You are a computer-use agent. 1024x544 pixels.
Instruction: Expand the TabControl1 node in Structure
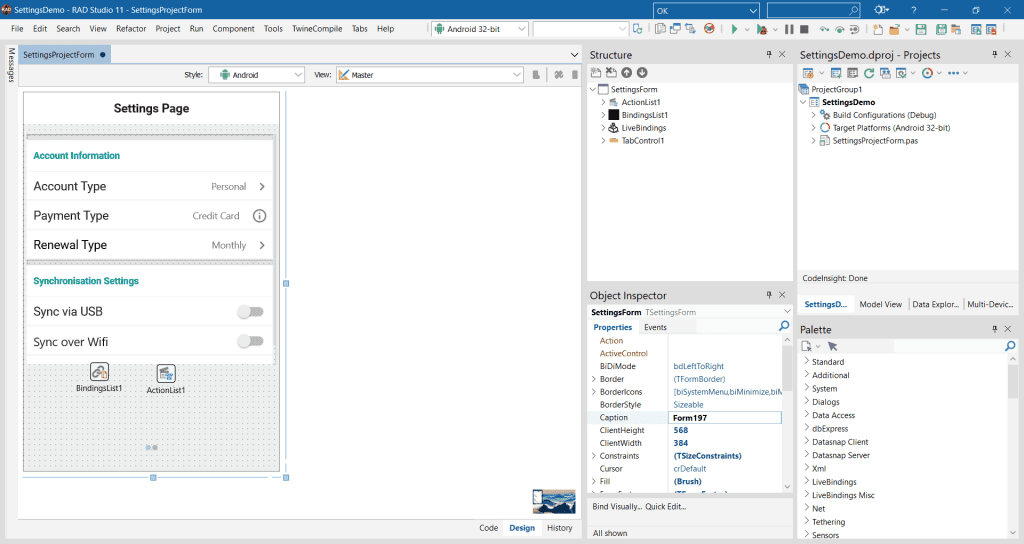(603, 140)
